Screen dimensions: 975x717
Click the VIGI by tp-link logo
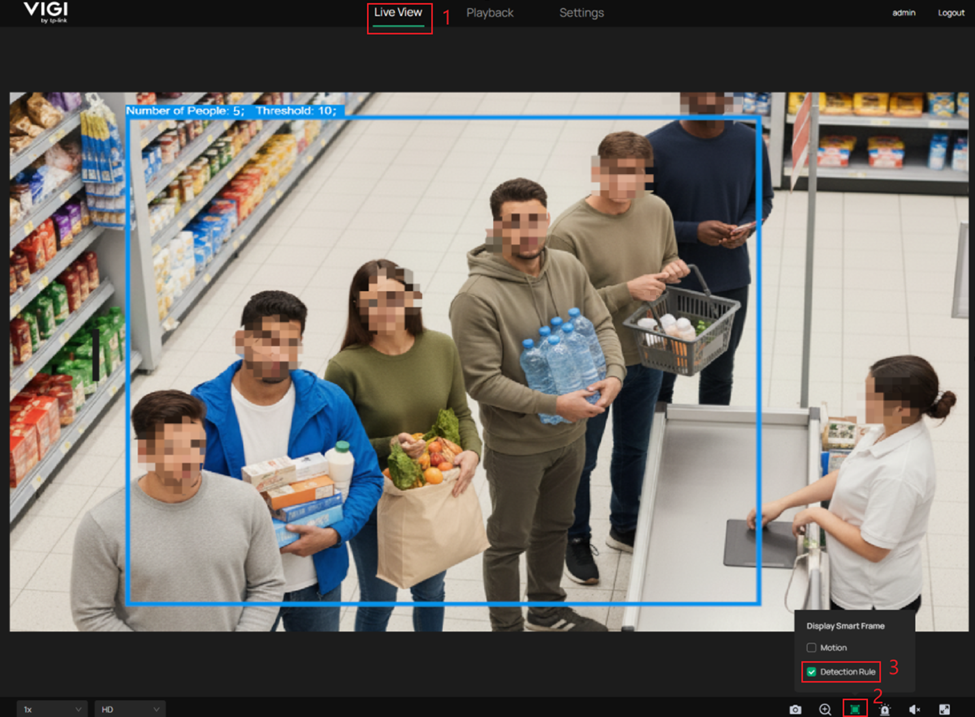coord(45,12)
